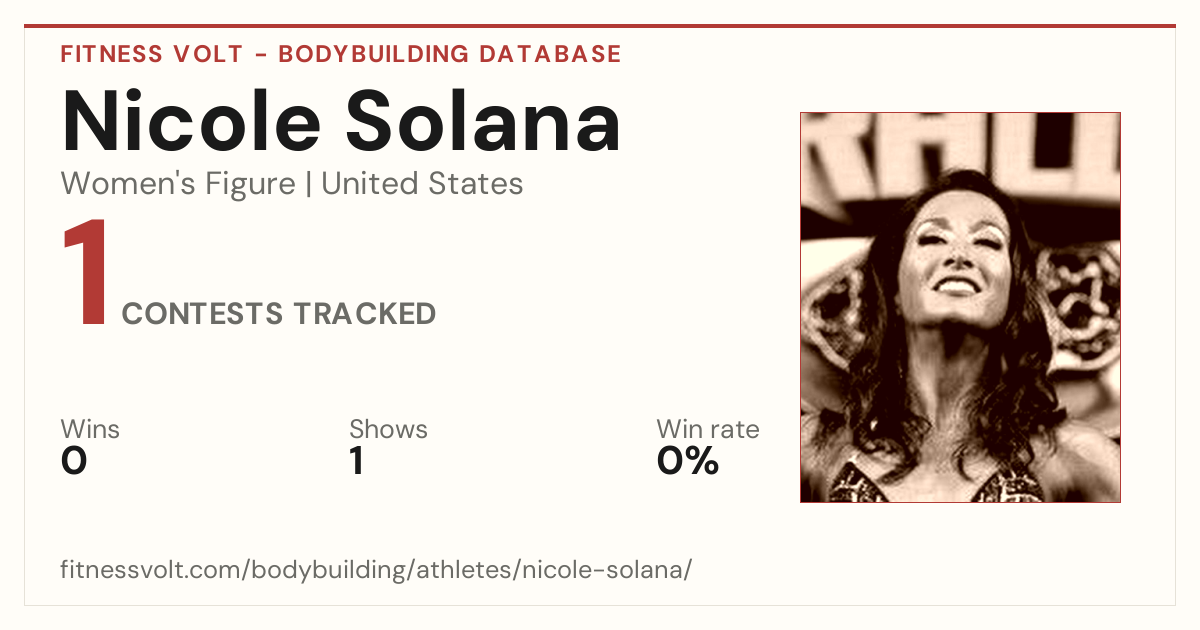The width and height of the screenshot is (1200, 630).
Task: Select the Nicole Solana name heading
Action: click(341, 121)
